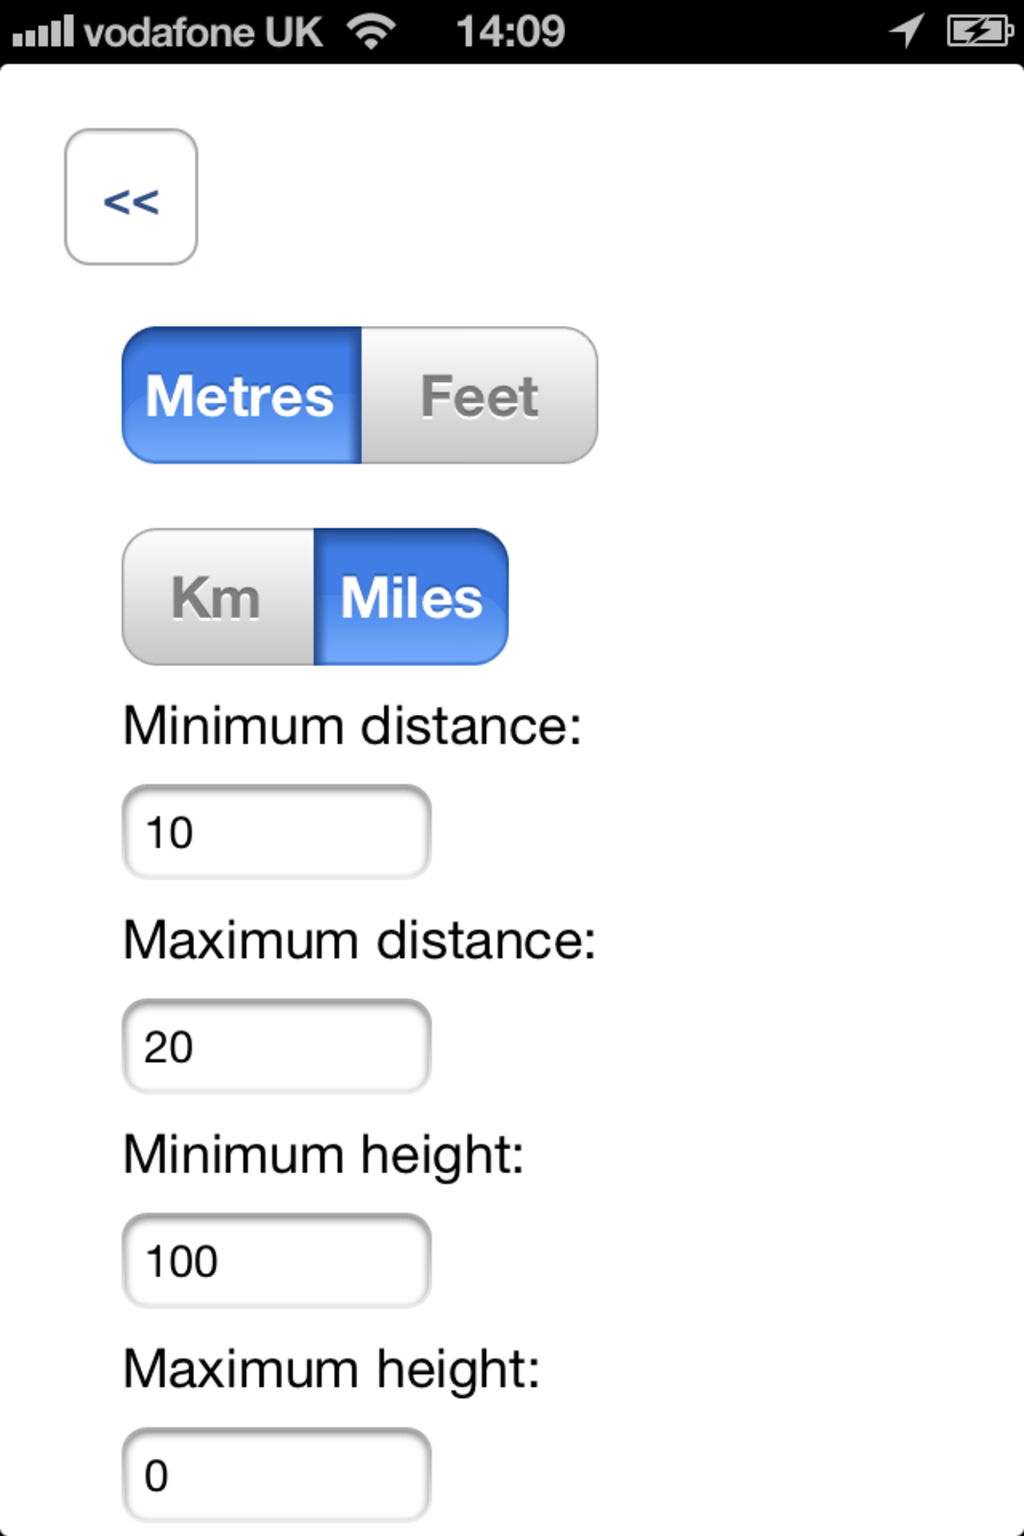Tap the battery charging icon
Screen dimensions: 1024x1536
(979, 30)
